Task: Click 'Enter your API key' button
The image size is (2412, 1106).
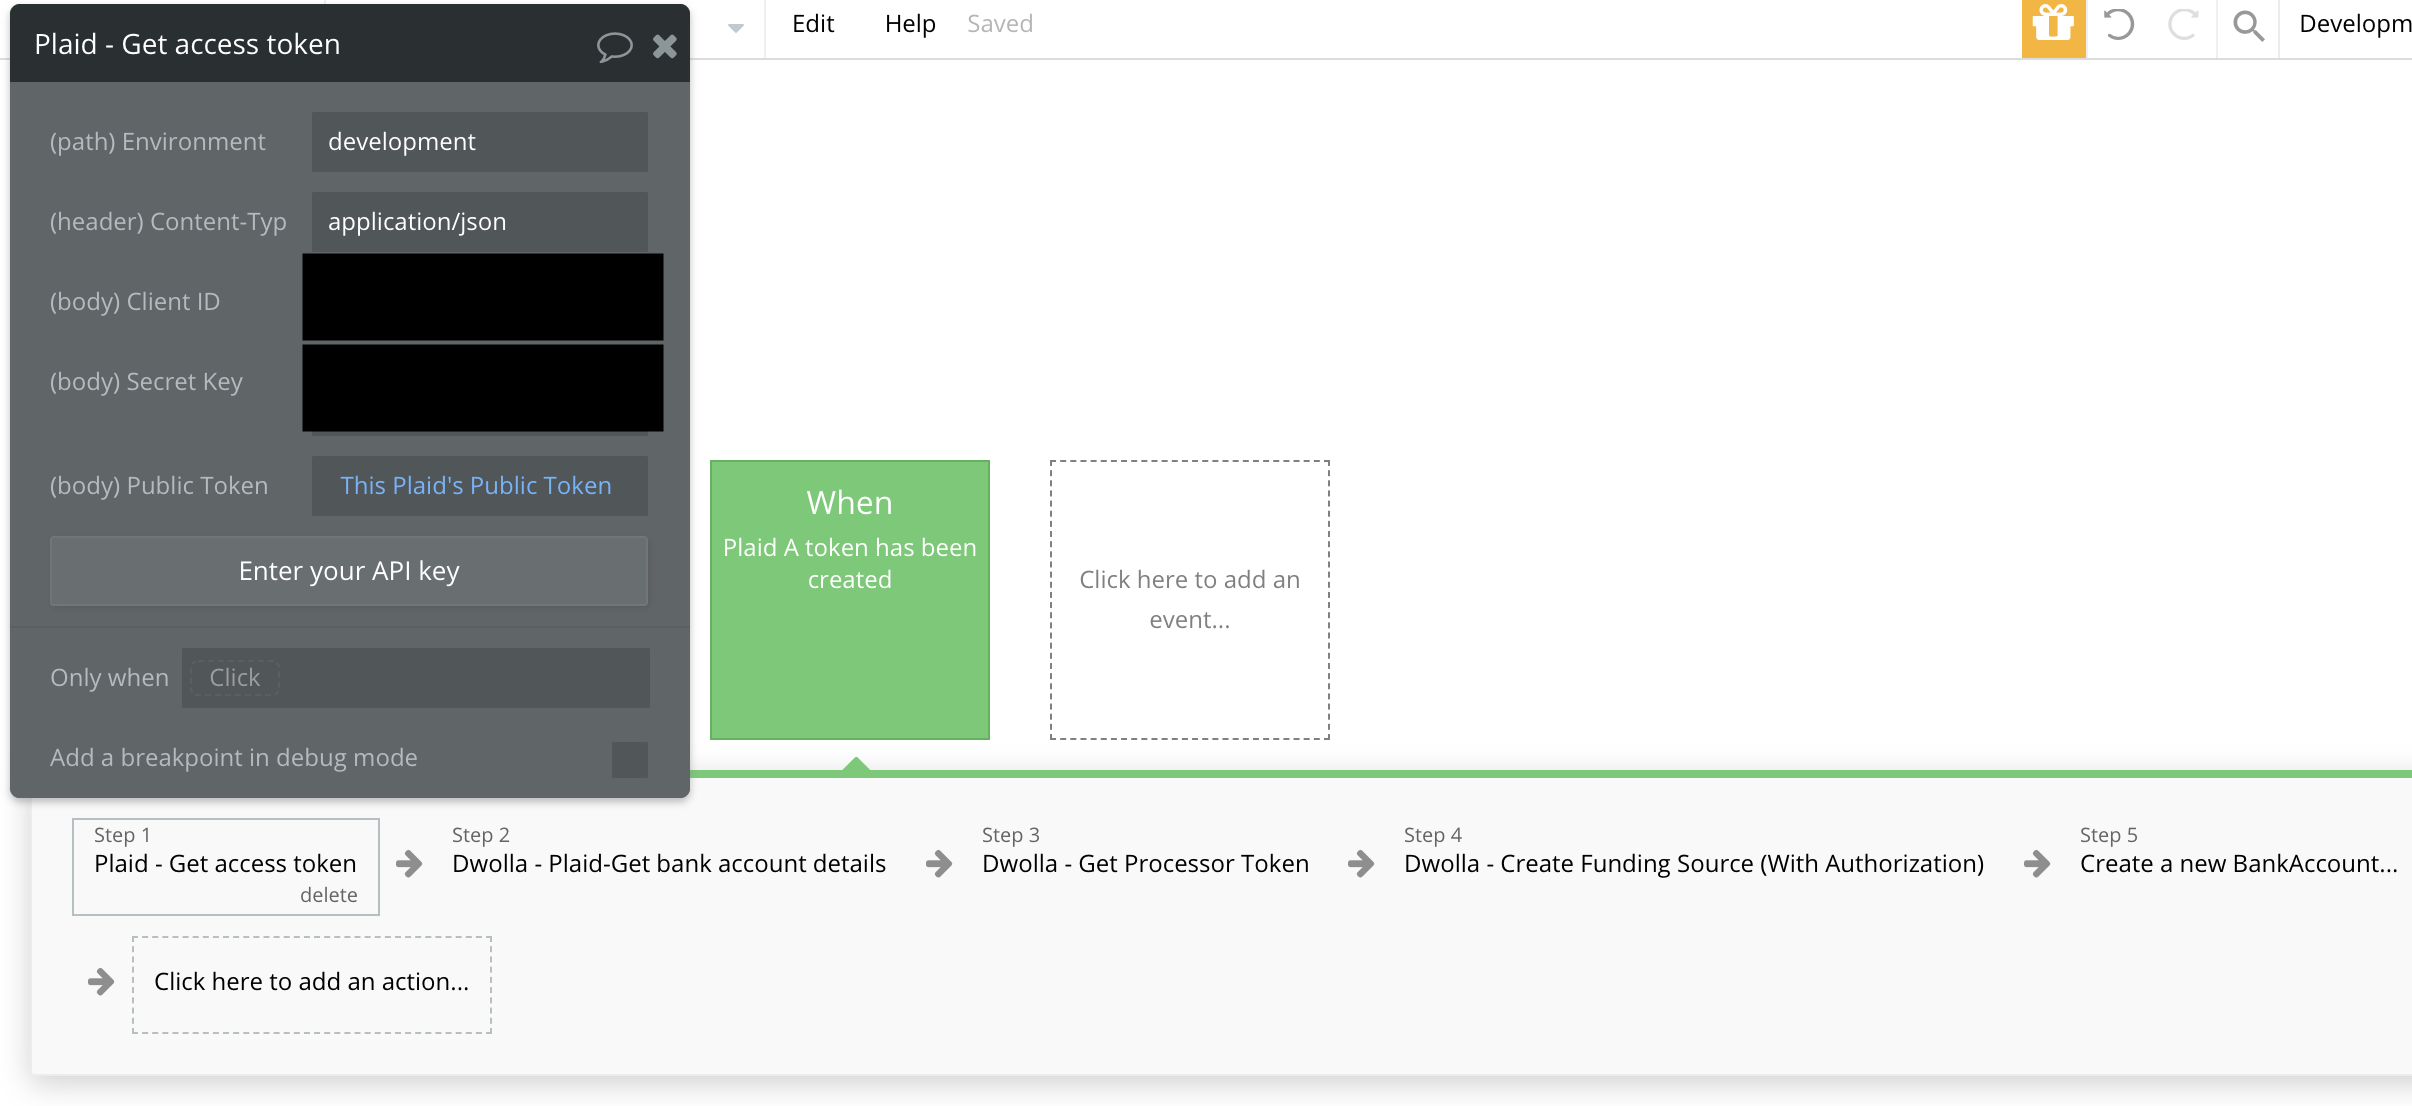Action: [x=349, y=571]
